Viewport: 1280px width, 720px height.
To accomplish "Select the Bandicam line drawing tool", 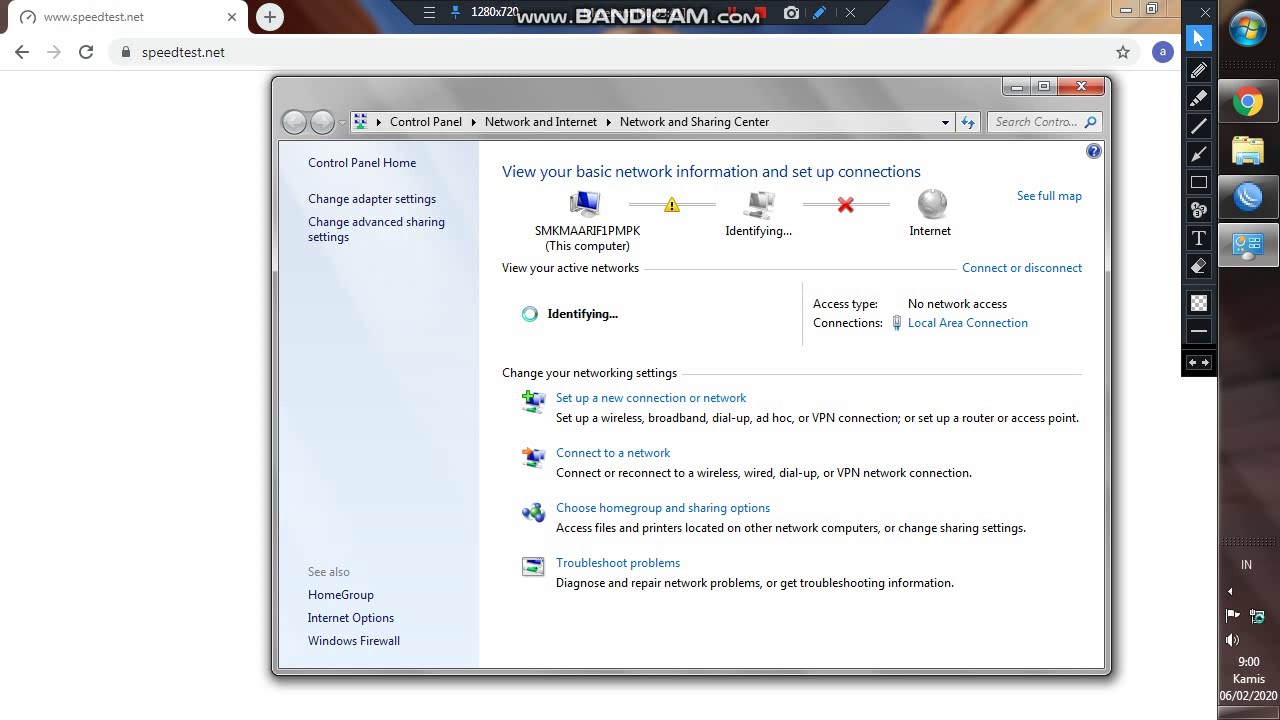I will (x=1199, y=126).
